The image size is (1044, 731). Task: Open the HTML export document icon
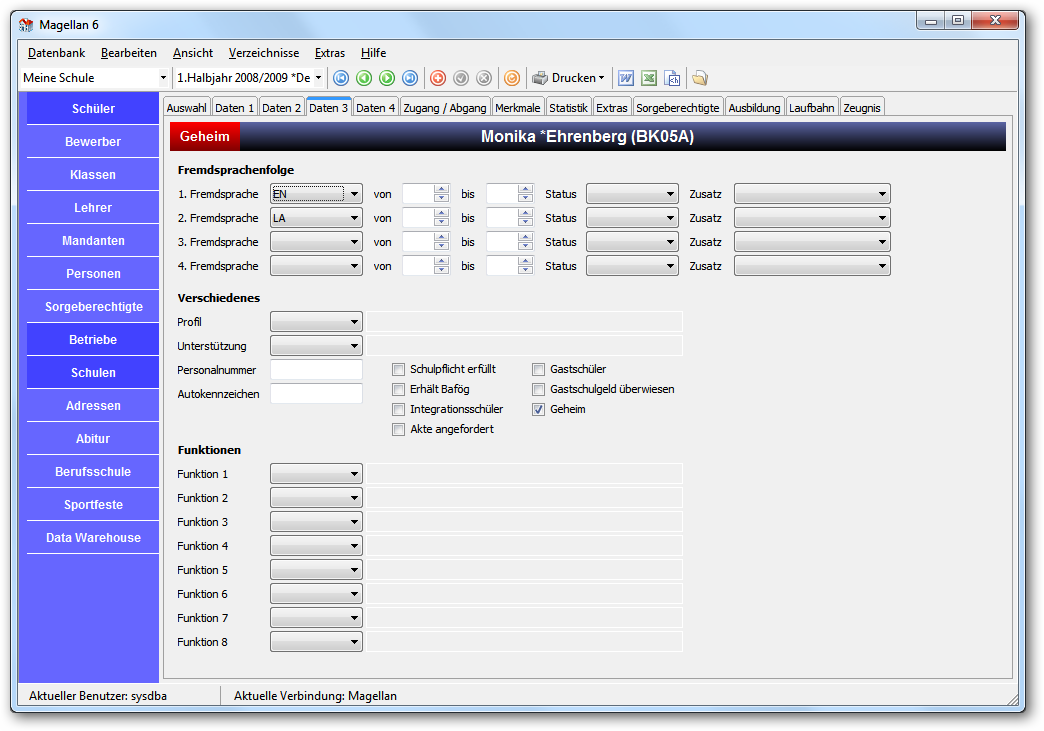[672, 78]
